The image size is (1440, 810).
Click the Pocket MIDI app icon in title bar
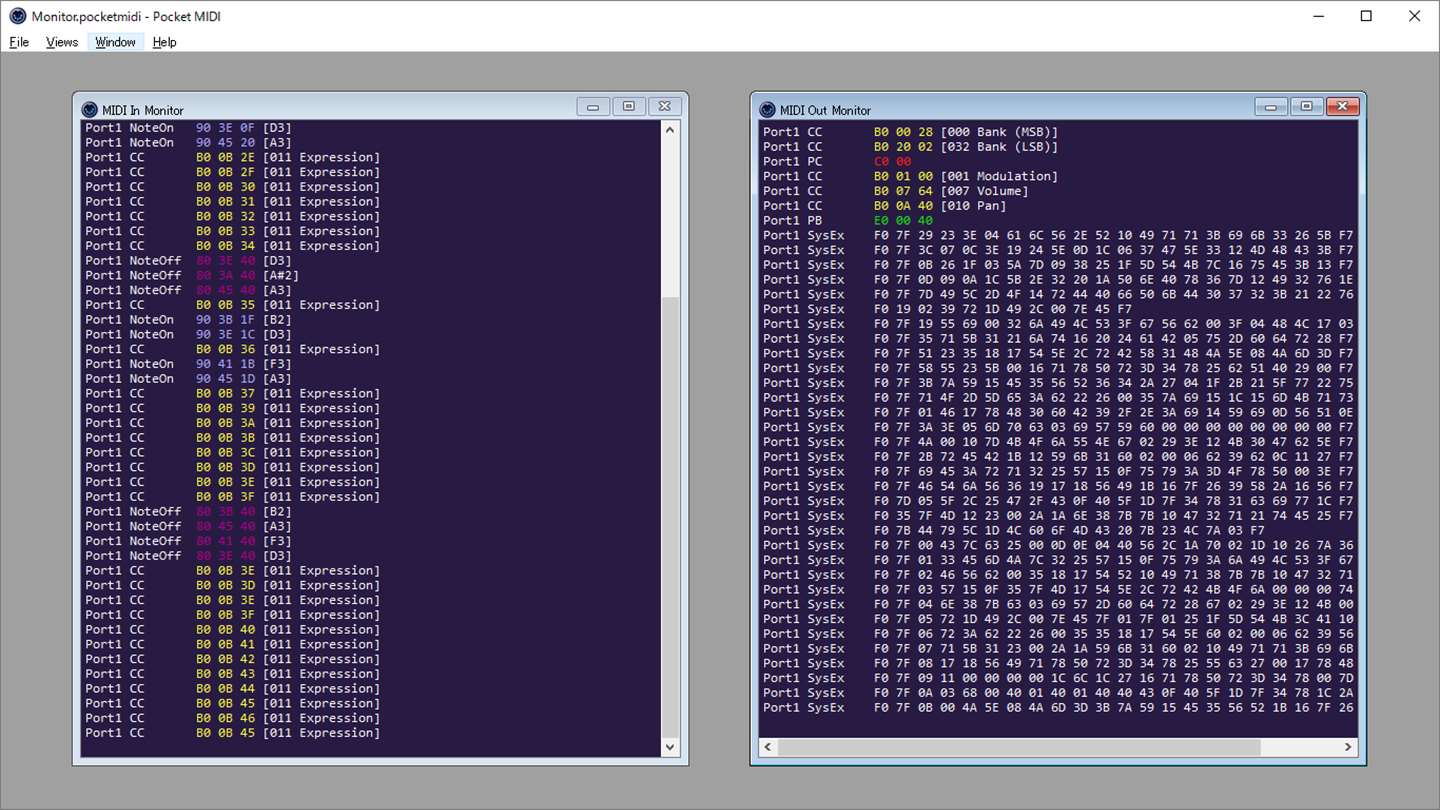click(x=17, y=16)
